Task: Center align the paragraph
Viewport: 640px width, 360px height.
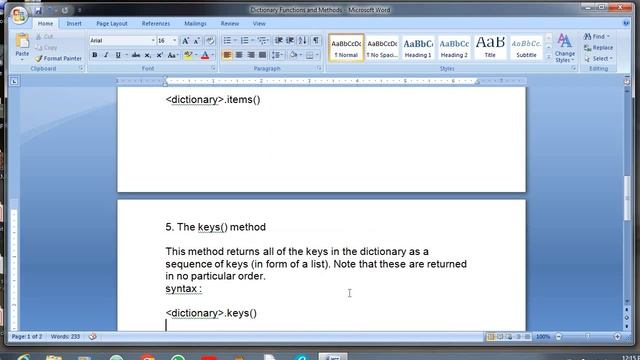Action: [x=239, y=55]
